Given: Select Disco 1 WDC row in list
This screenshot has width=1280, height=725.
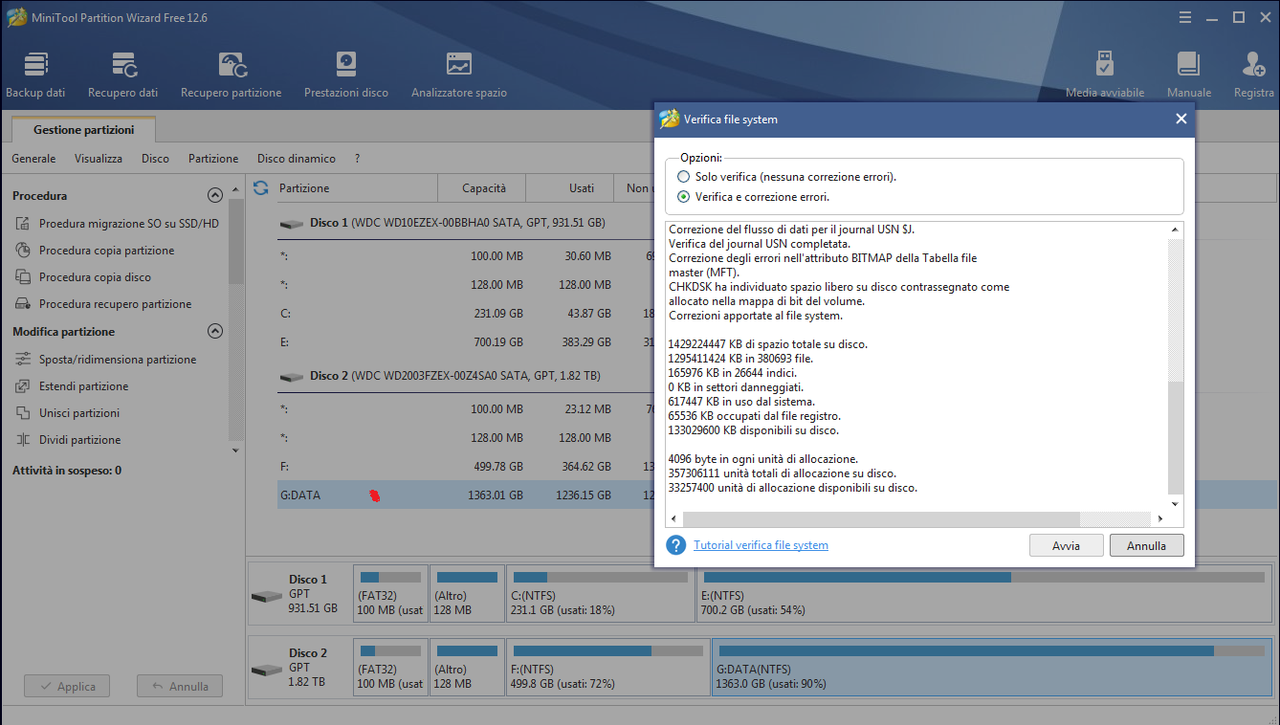Looking at the screenshot, I should click(457, 223).
